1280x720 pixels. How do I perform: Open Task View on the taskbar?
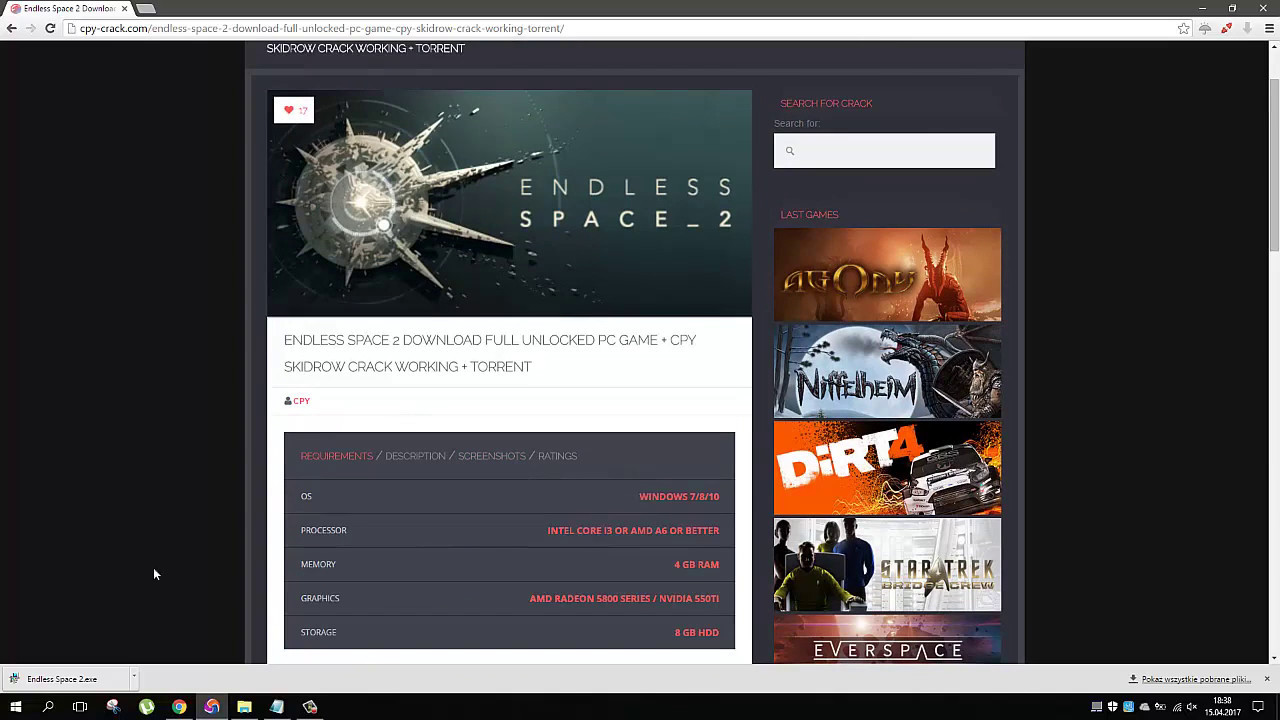point(80,707)
